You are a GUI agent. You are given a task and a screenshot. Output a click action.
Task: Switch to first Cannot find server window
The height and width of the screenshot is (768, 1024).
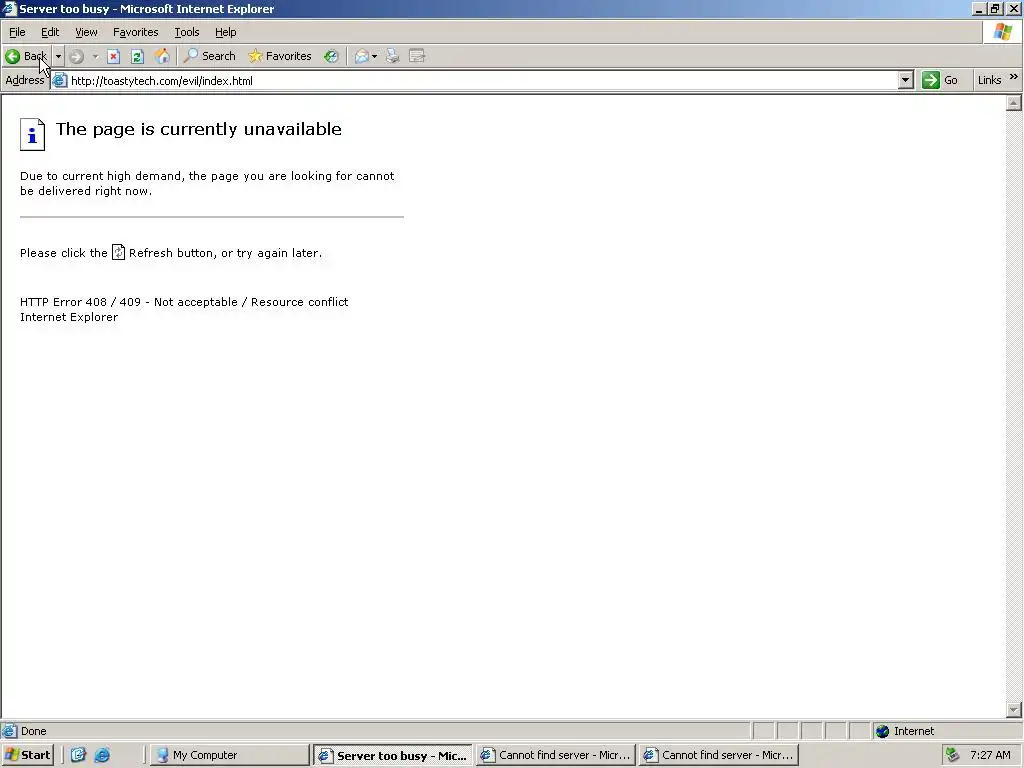point(556,755)
